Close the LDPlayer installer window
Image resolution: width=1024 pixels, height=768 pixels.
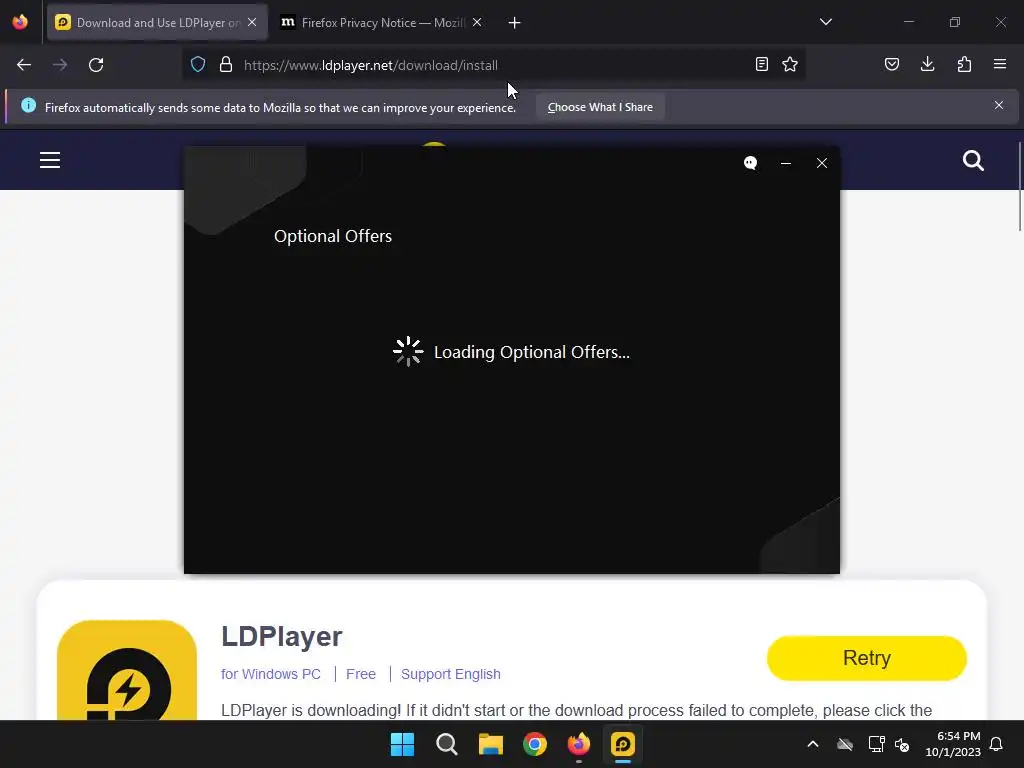click(822, 163)
